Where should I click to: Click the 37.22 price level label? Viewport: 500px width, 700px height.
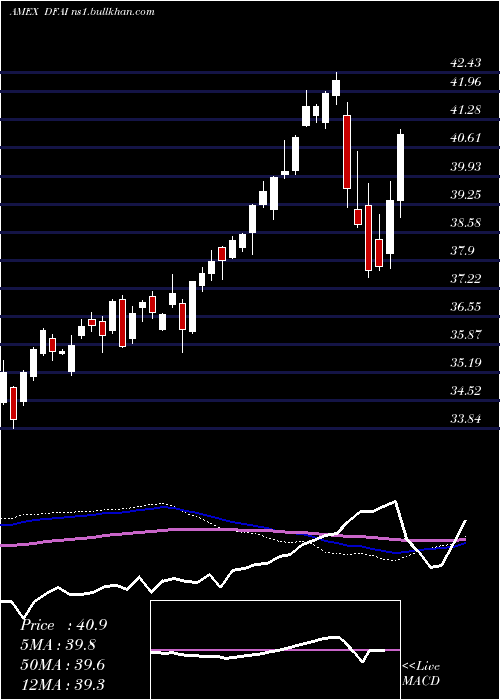(x=466, y=279)
